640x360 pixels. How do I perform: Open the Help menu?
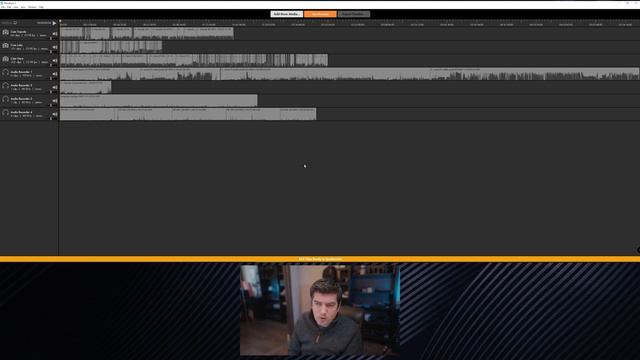point(41,7)
